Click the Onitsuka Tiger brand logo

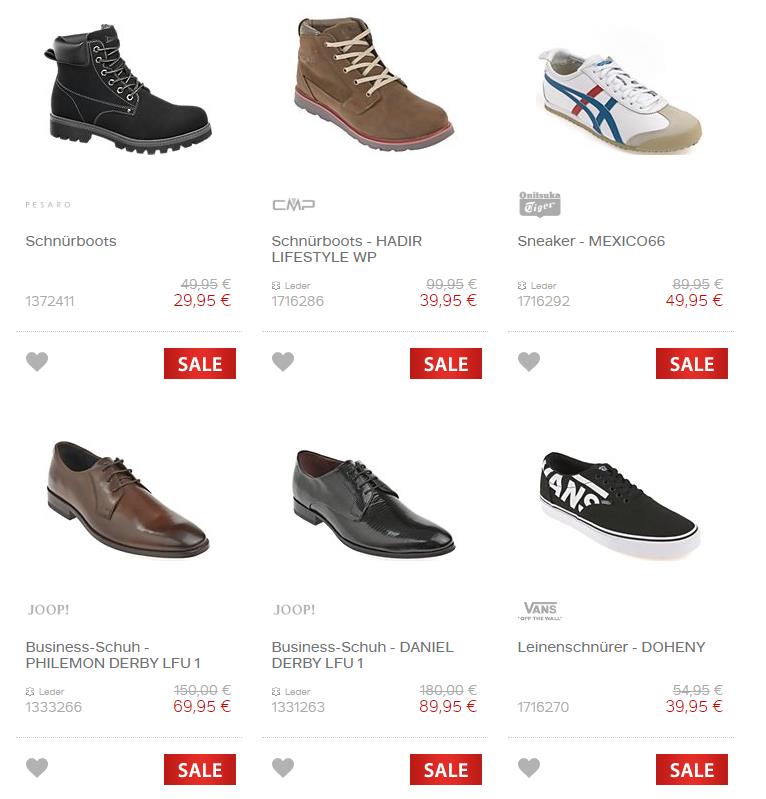click(539, 204)
